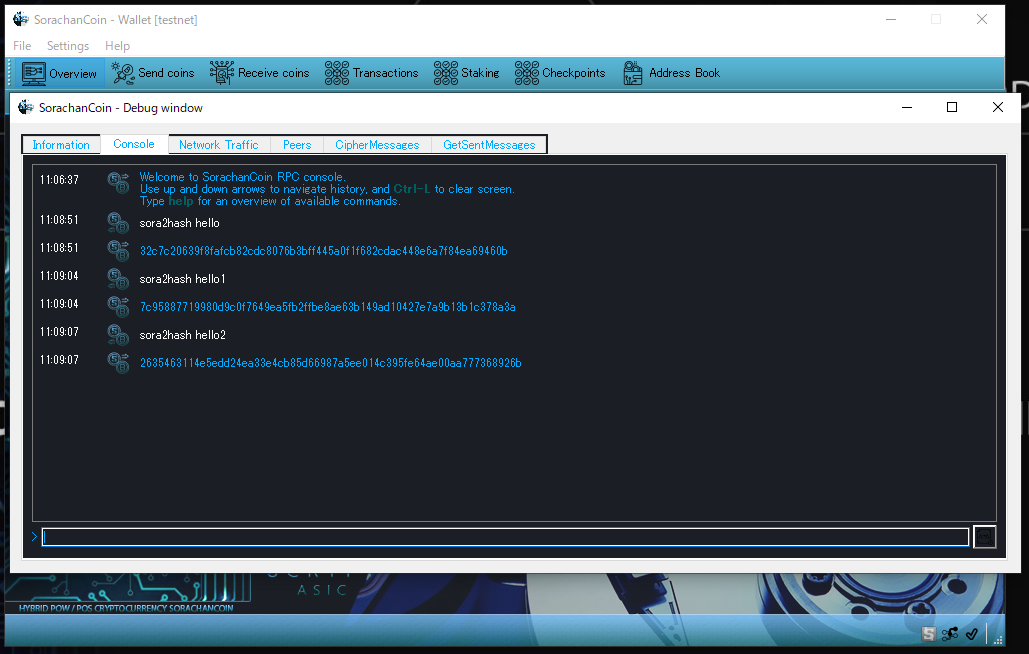Open the Address Book
Image resolution: width=1029 pixels, height=654 pixels.
coord(671,73)
